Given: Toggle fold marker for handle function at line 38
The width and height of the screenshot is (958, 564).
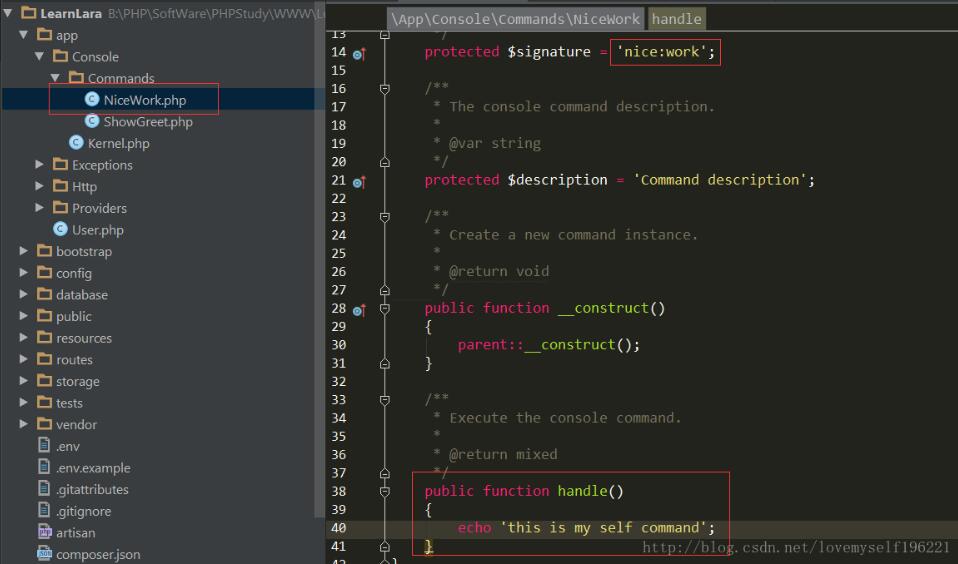Looking at the screenshot, I should click(x=385, y=491).
